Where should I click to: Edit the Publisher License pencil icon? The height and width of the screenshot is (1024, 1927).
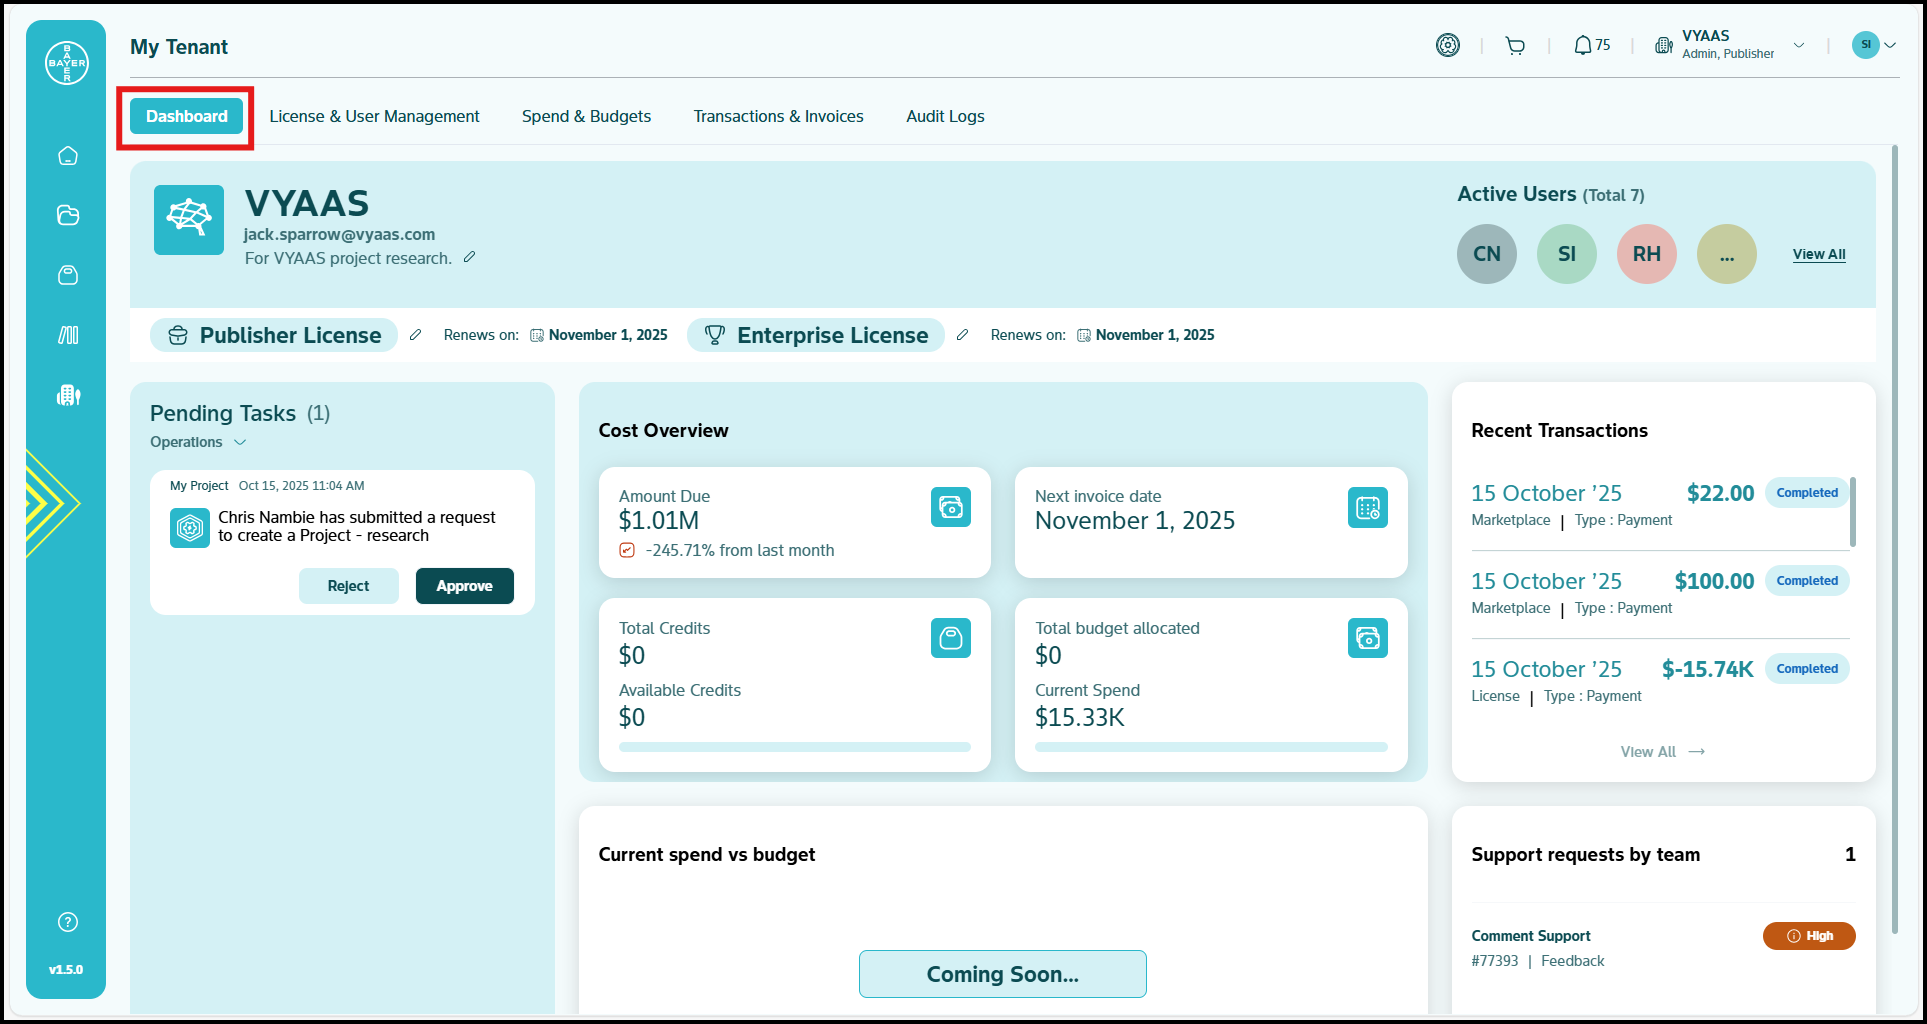click(416, 335)
